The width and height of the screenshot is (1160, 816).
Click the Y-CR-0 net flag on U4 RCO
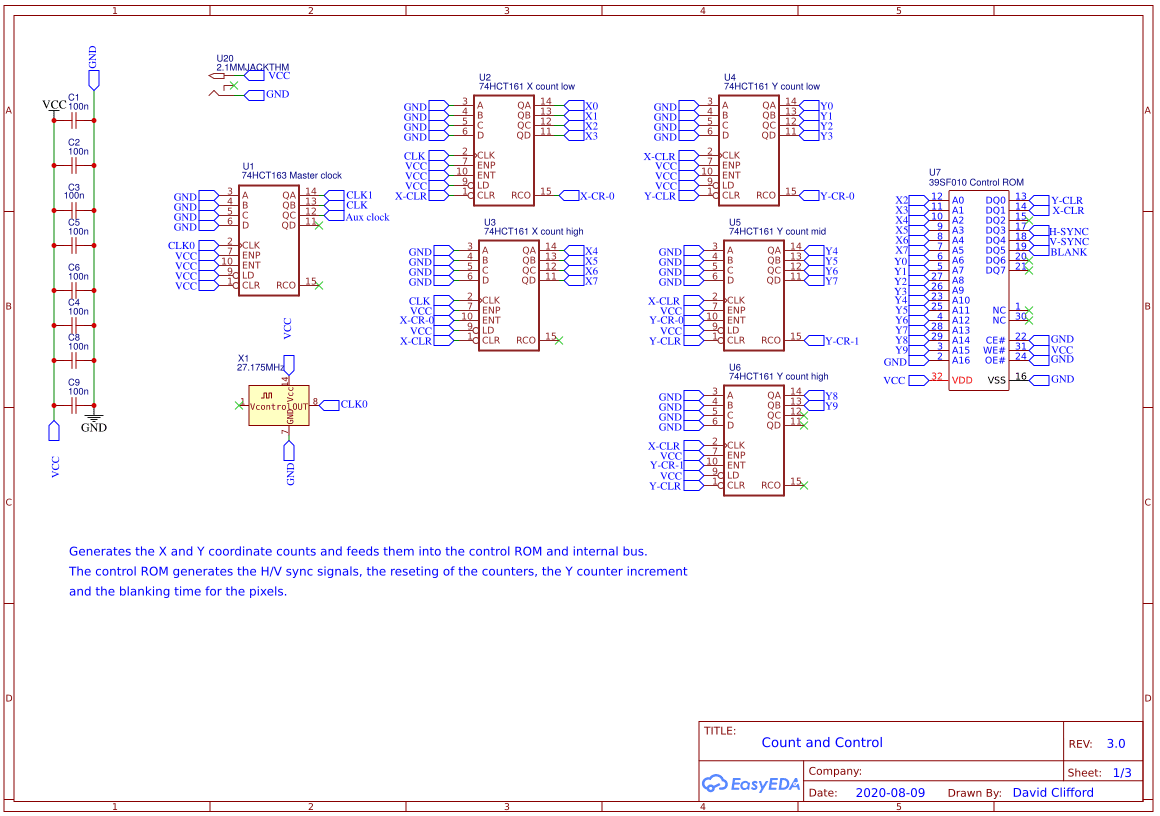pyautogui.click(x=828, y=196)
